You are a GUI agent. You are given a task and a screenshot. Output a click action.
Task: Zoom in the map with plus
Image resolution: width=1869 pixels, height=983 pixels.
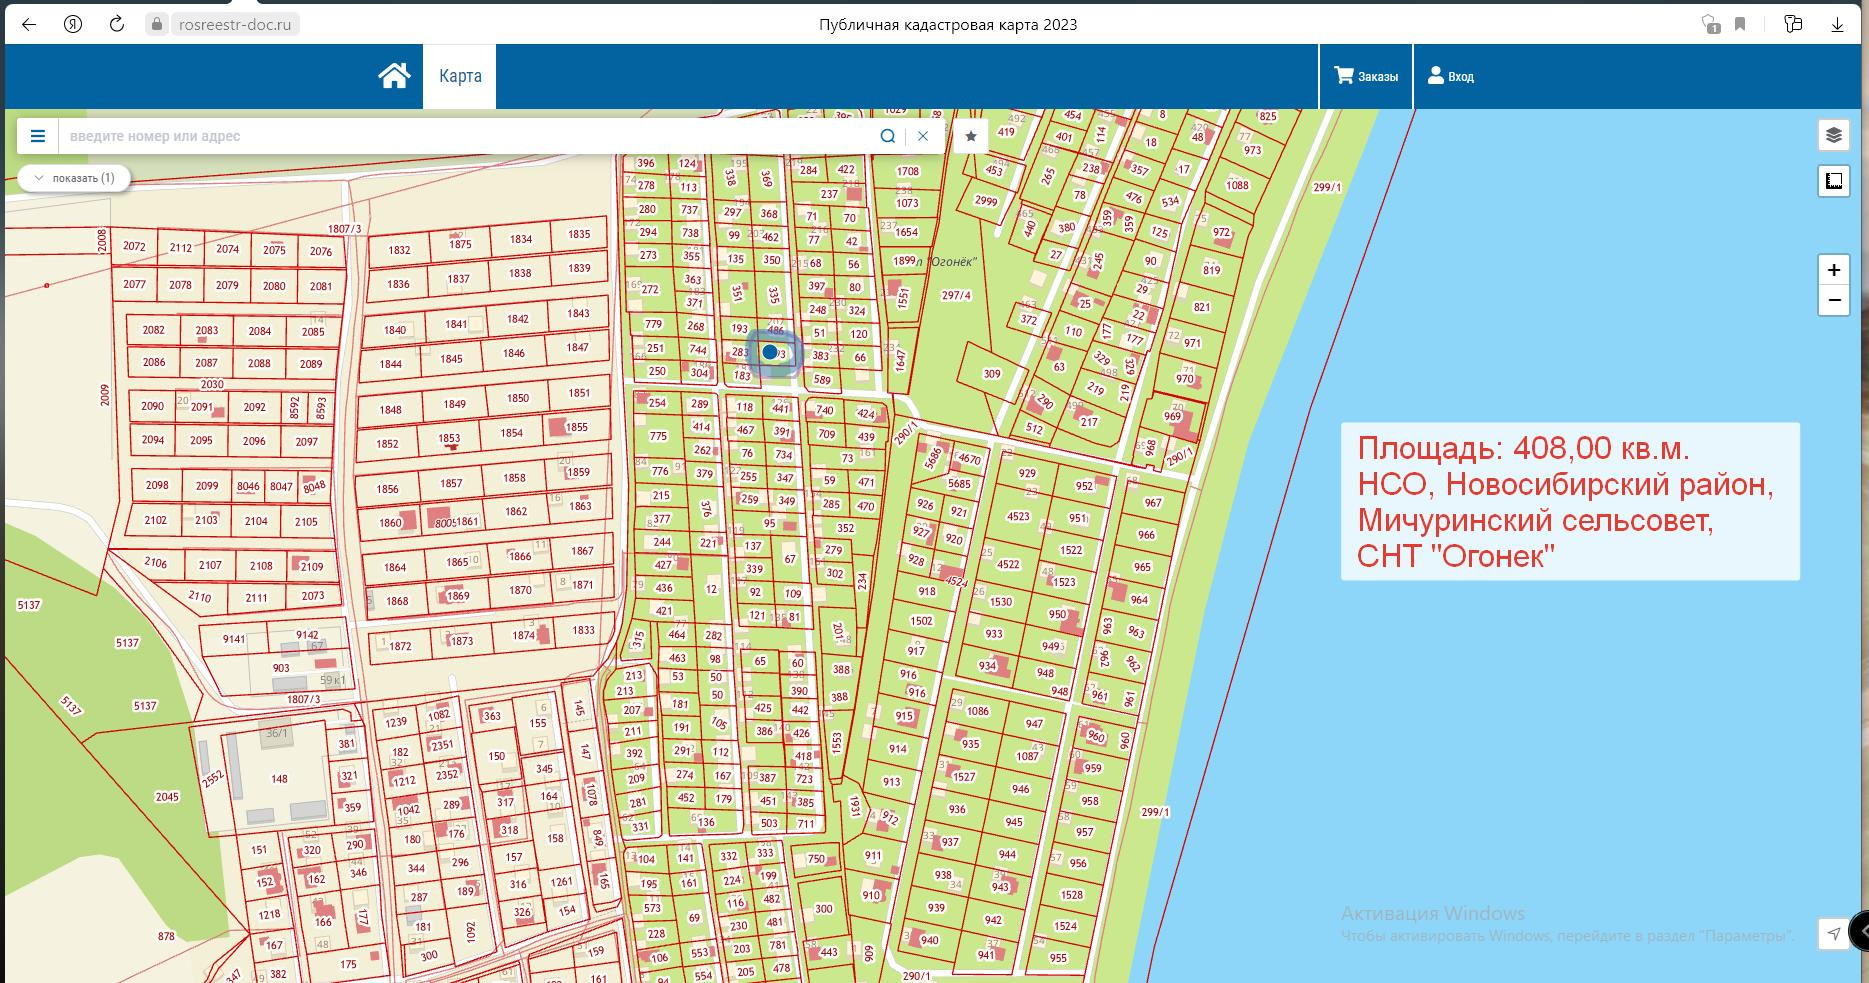point(1833,270)
